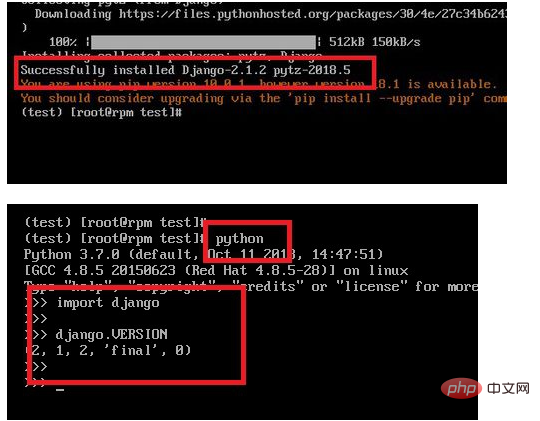The image size is (540, 421).
Task: Click the 中文网 watermark text
Action: pos(508,389)
